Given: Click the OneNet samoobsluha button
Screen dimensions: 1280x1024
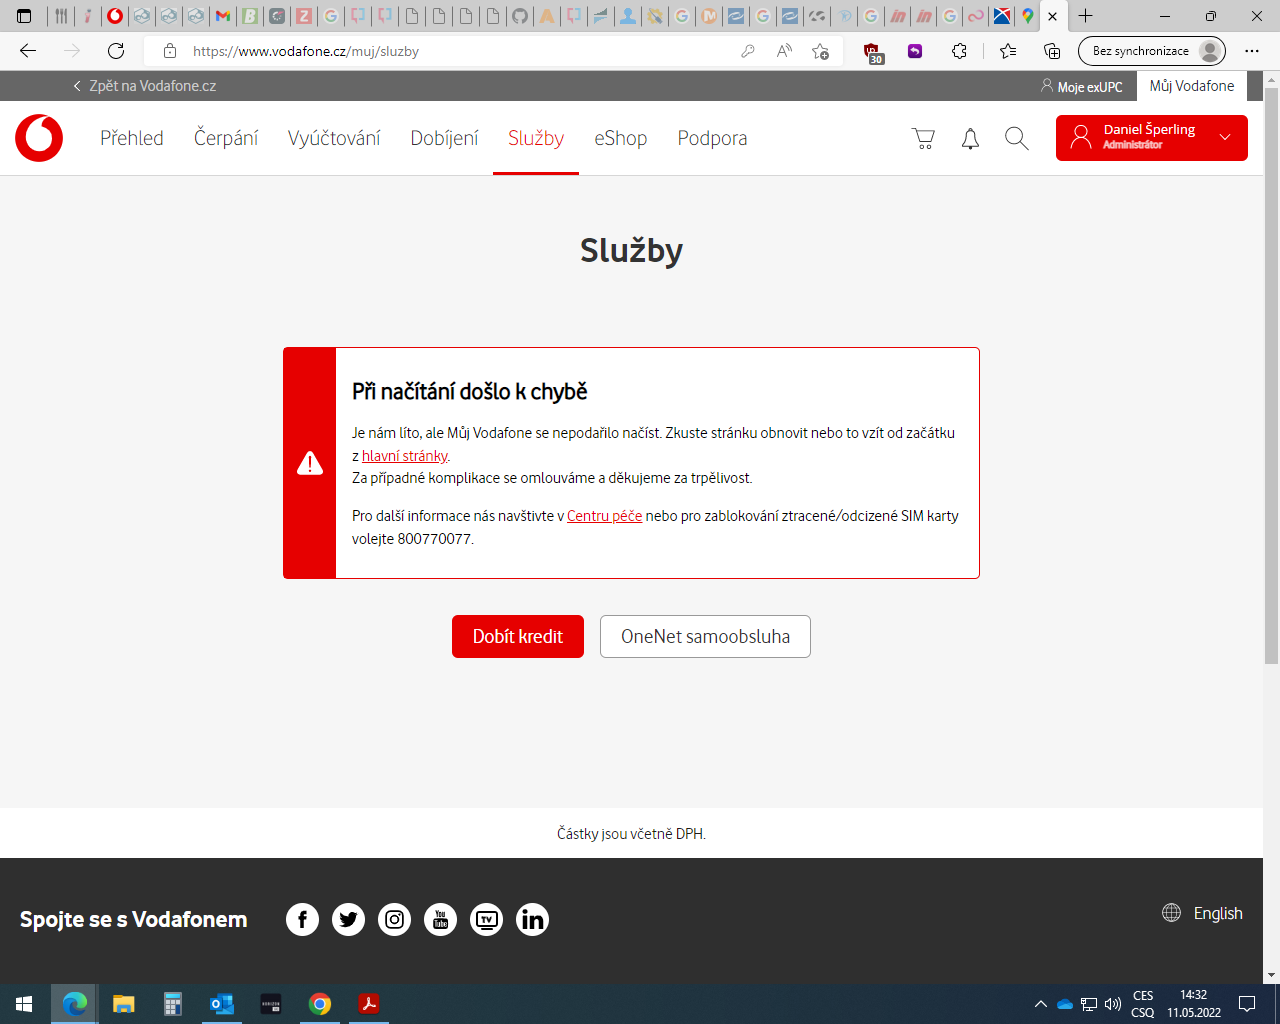Looking at the screenshot, I should click(705, 636).
